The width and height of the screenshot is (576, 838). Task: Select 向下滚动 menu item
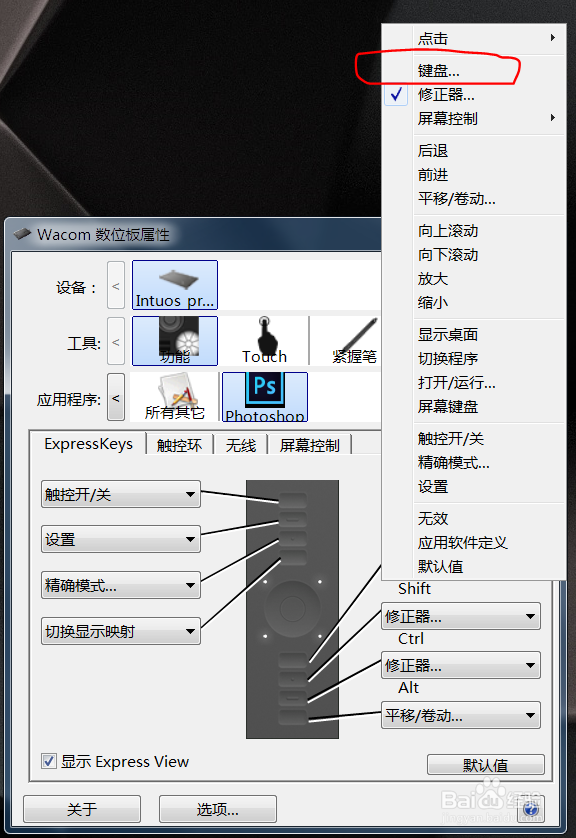point(474,254)
